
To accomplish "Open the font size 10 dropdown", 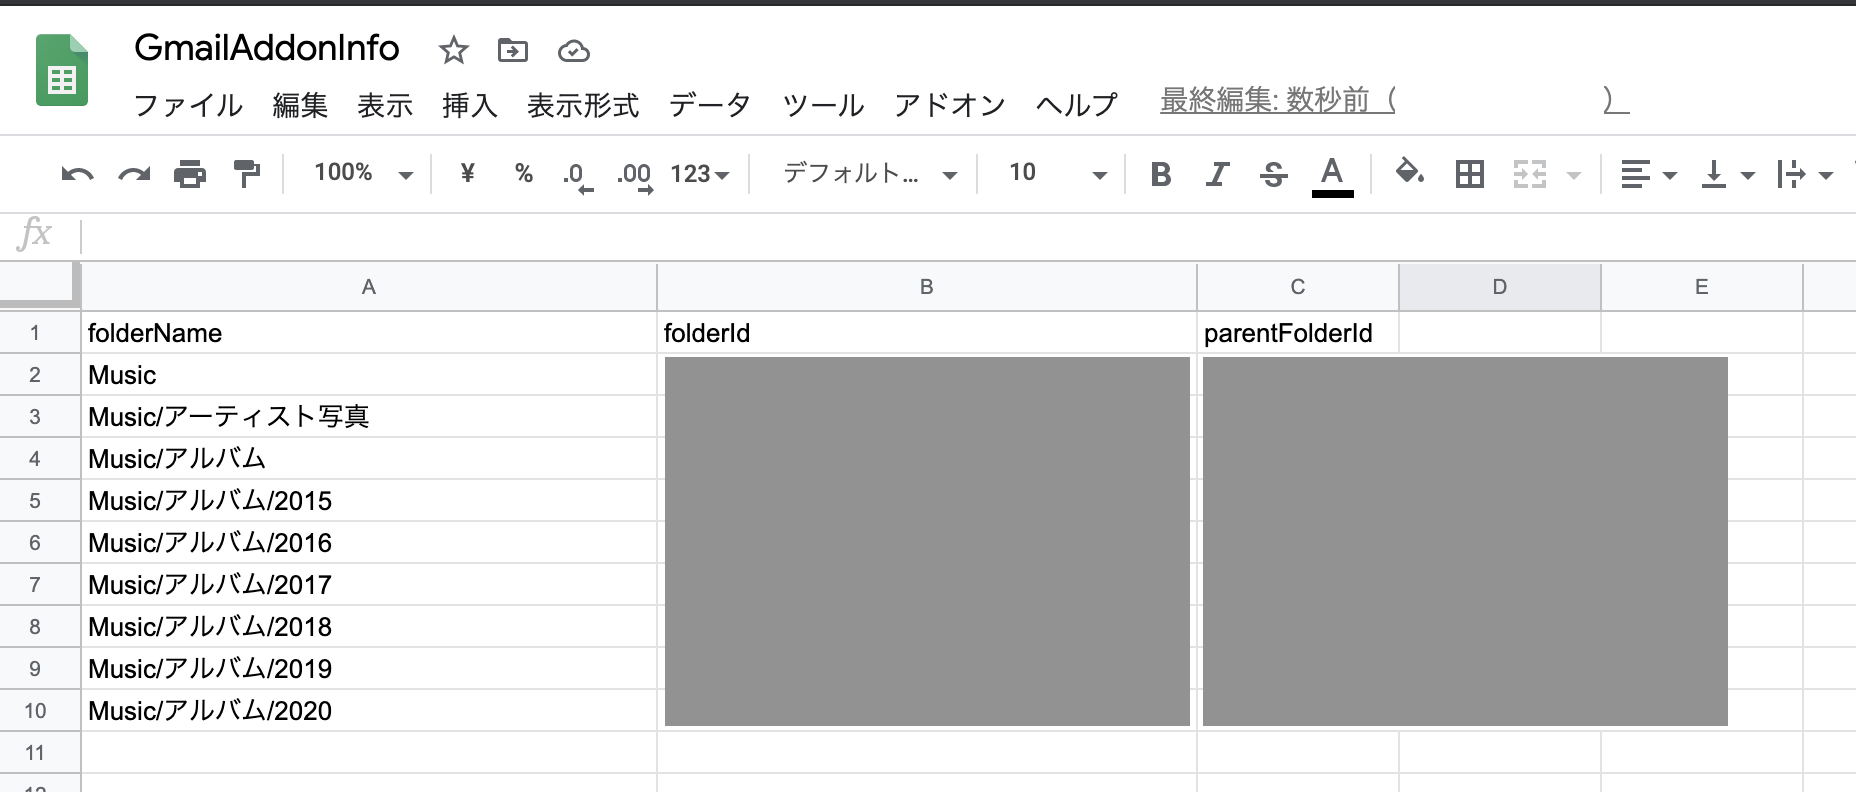I will [1058, 174].
